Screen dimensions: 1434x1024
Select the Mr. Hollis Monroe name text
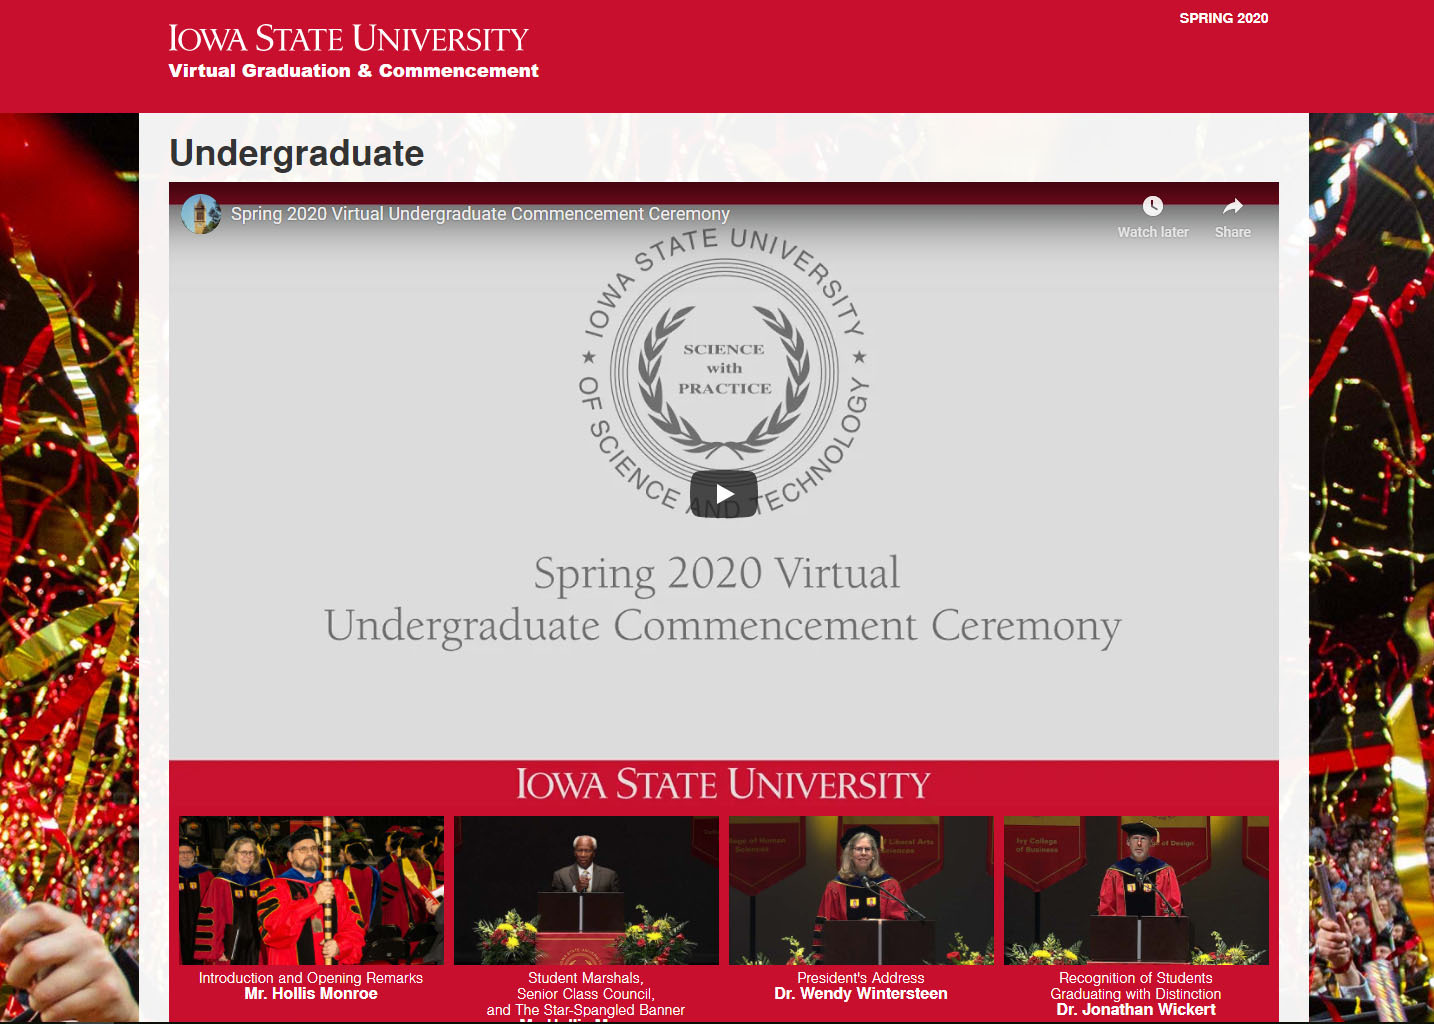point(311,994)
